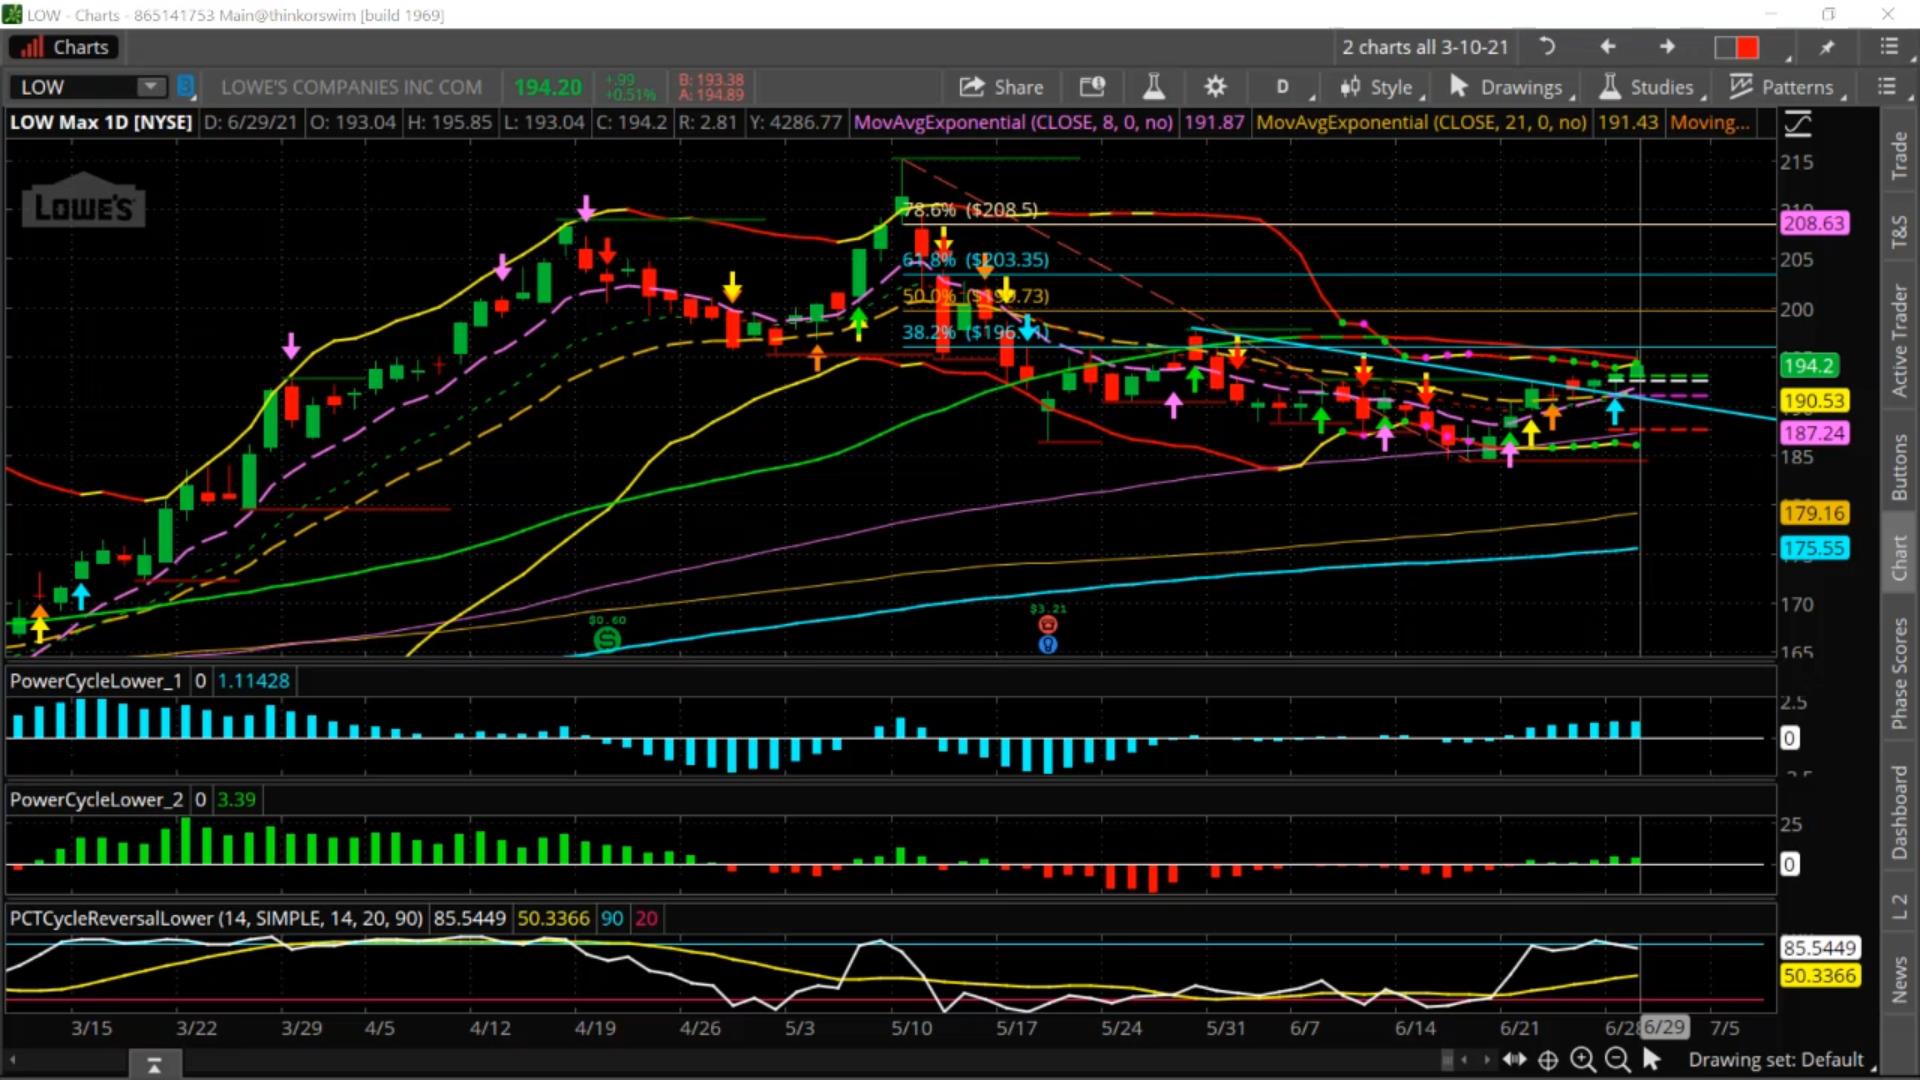Click the 208.63 price label
Image resolution: width=1920 pixels, height=1080 pixels.
[x=1814, y=223]
